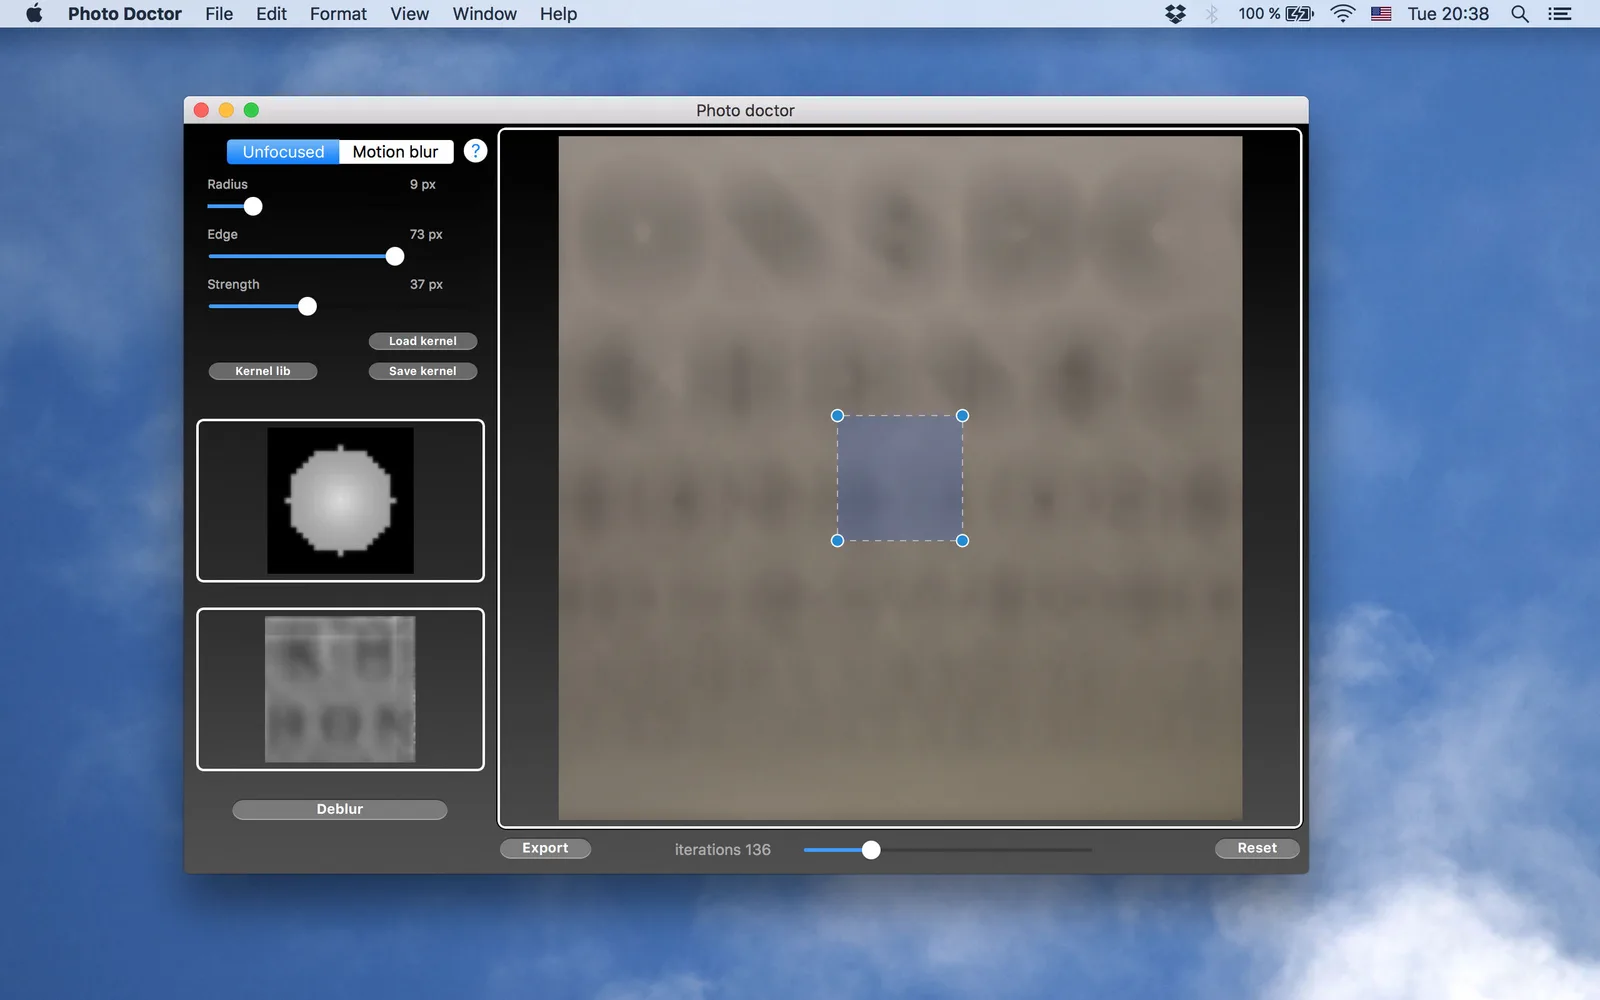Open the Kernel lib
Image resolution: width=1600 pixels, height=1000 pixels.
pos(263,371)
